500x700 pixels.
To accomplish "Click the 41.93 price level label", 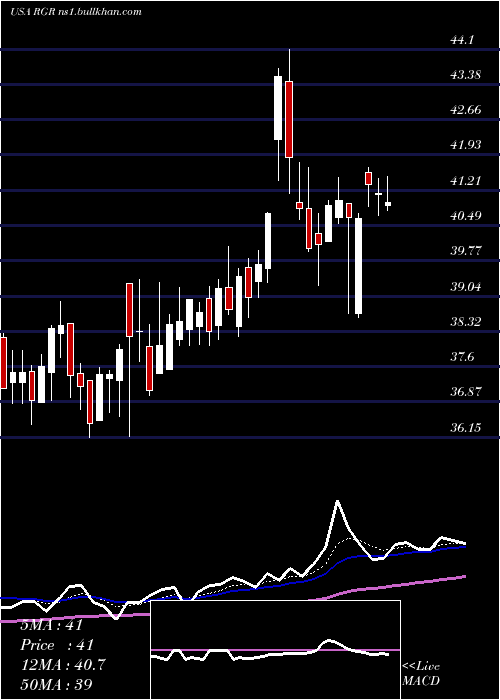I will 466,145.
